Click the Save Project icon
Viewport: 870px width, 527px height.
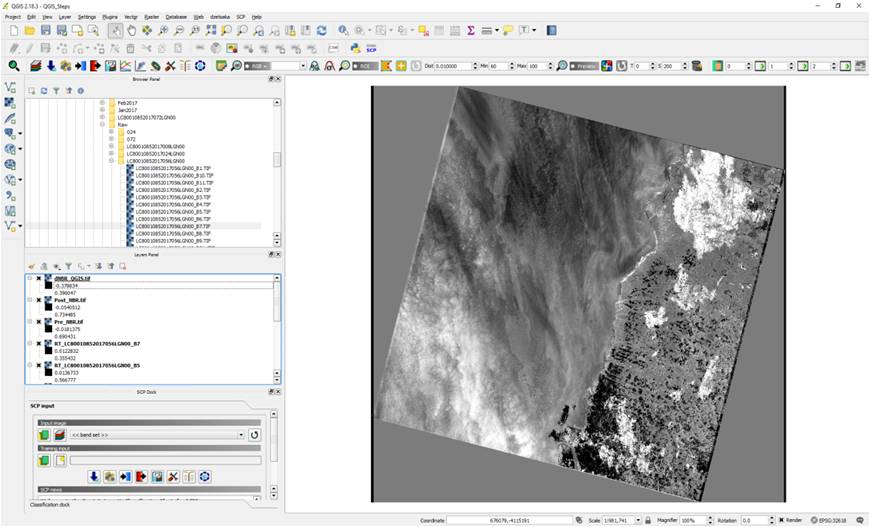tap(46, 31)
